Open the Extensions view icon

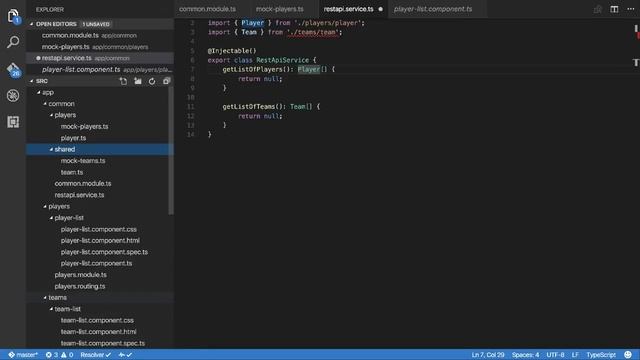(13, 122)
